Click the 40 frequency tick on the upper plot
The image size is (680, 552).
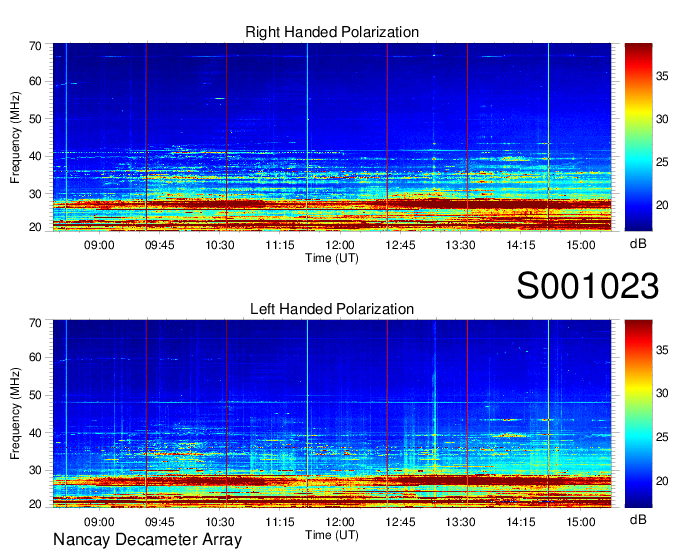[35, 156]
